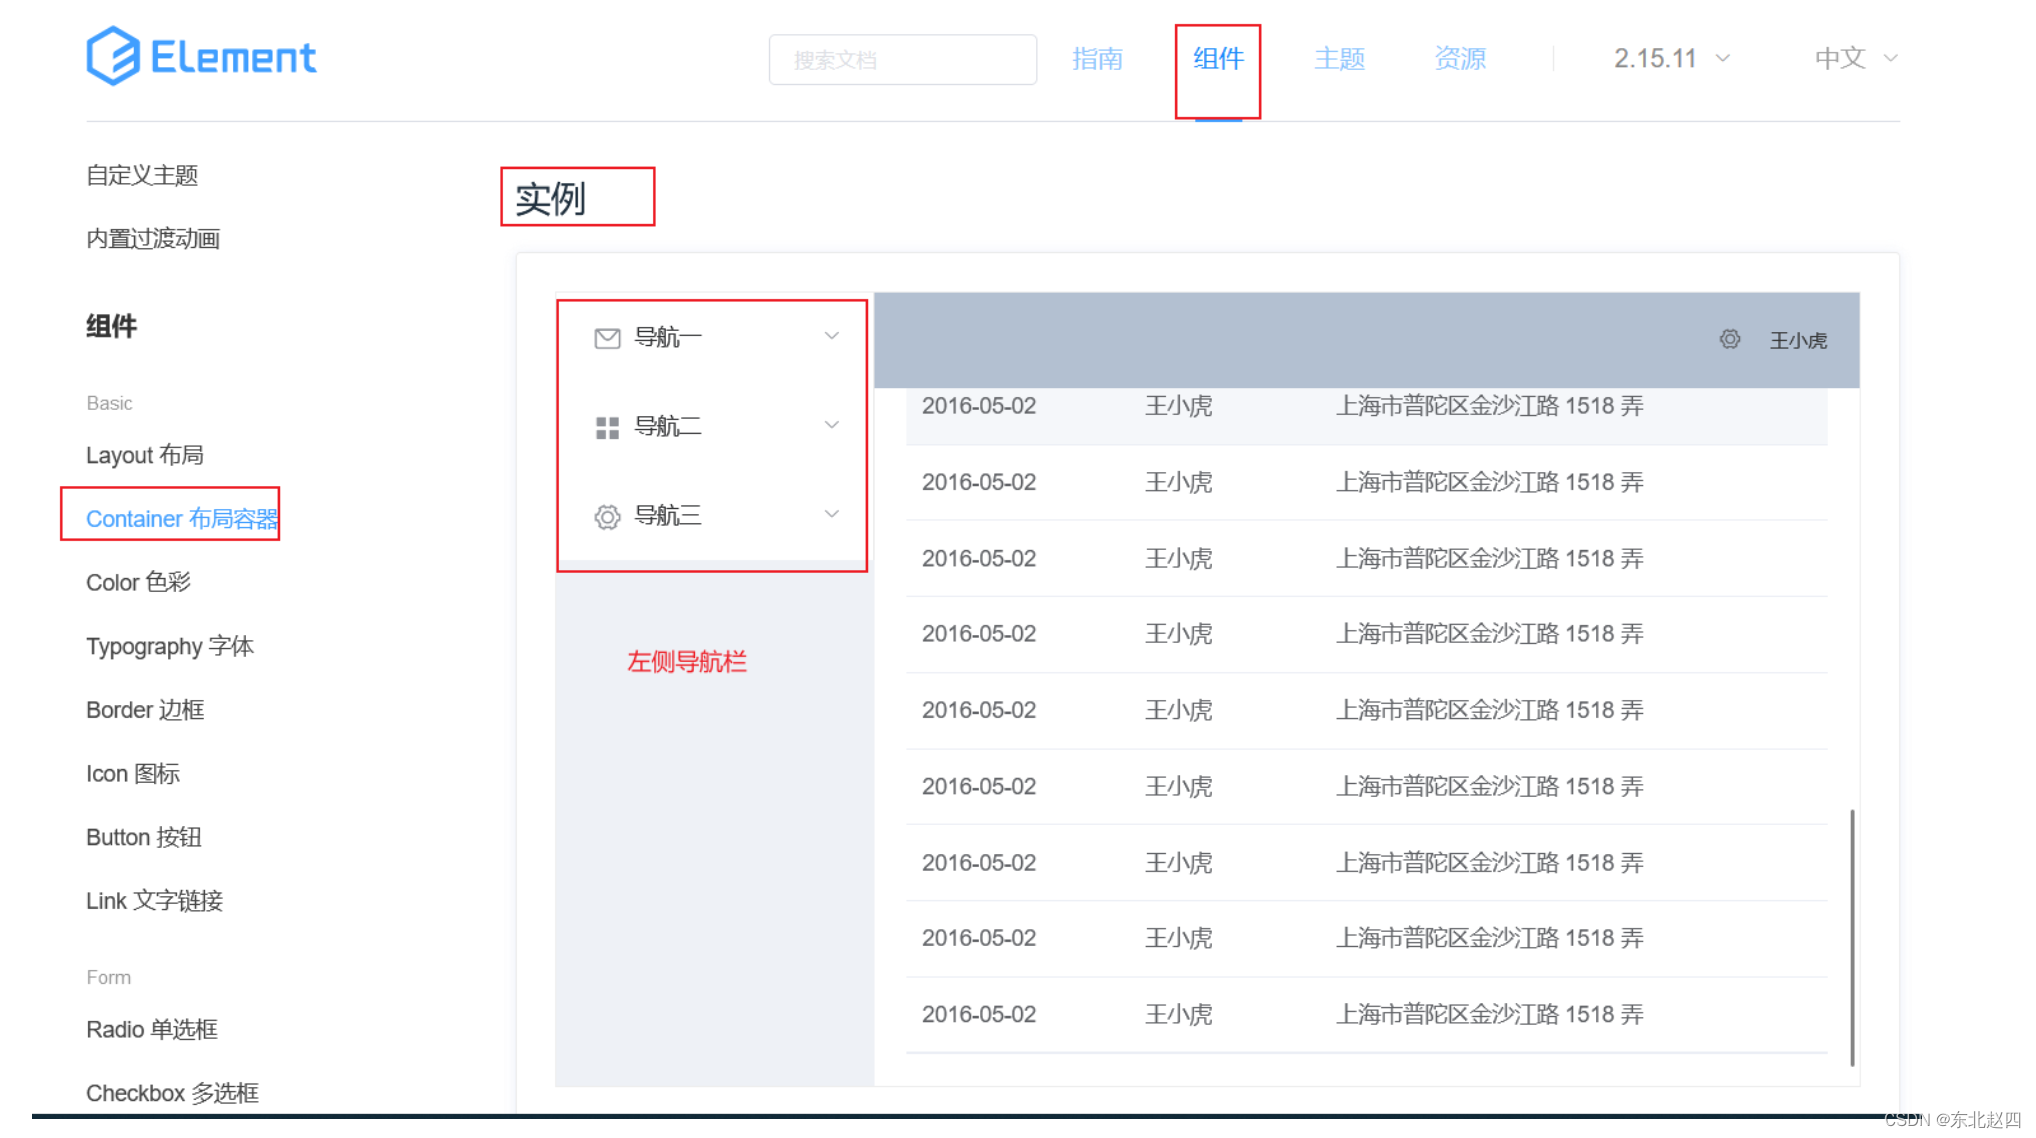
Task: Switch to the 指南 section
Action: coord(1098,59)
